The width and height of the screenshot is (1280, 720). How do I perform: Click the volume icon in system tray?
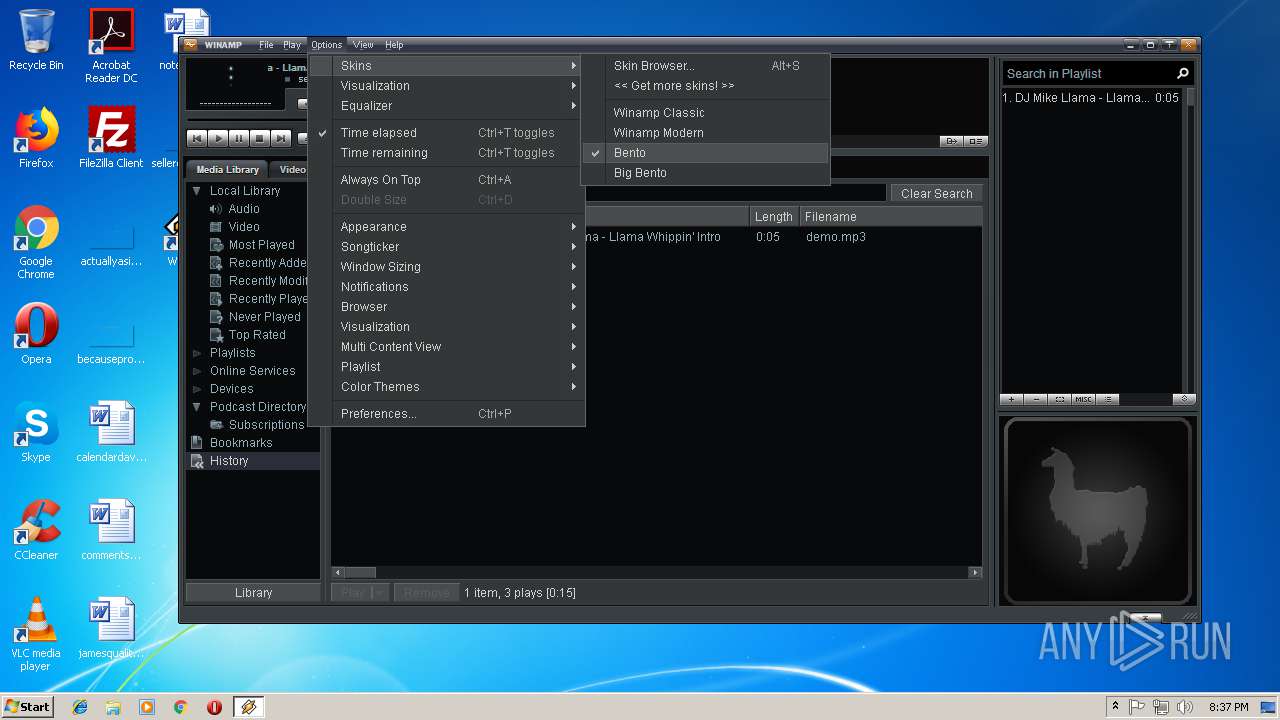pyautogui.click(x=1185, y=707)
